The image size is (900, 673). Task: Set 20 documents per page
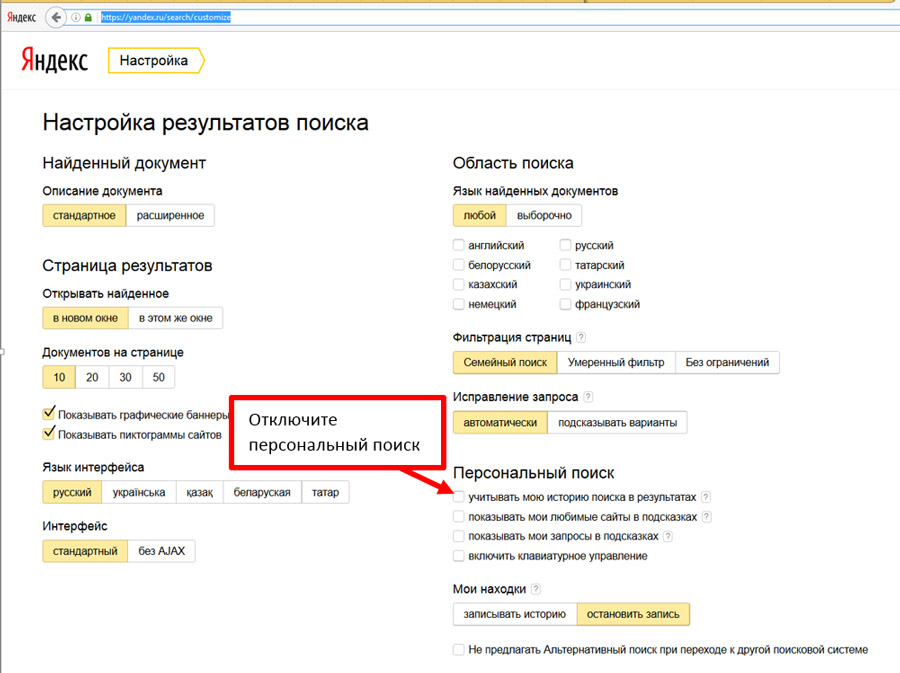point(92,377)
